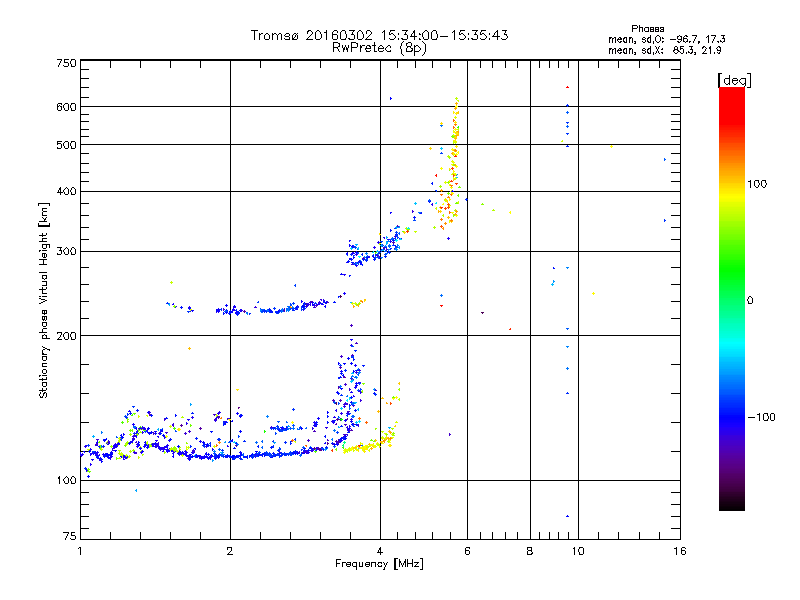Viewport: 800px width, 600px height.
Task: Click the y-axis tick label '600'
Action: point(66,107)
